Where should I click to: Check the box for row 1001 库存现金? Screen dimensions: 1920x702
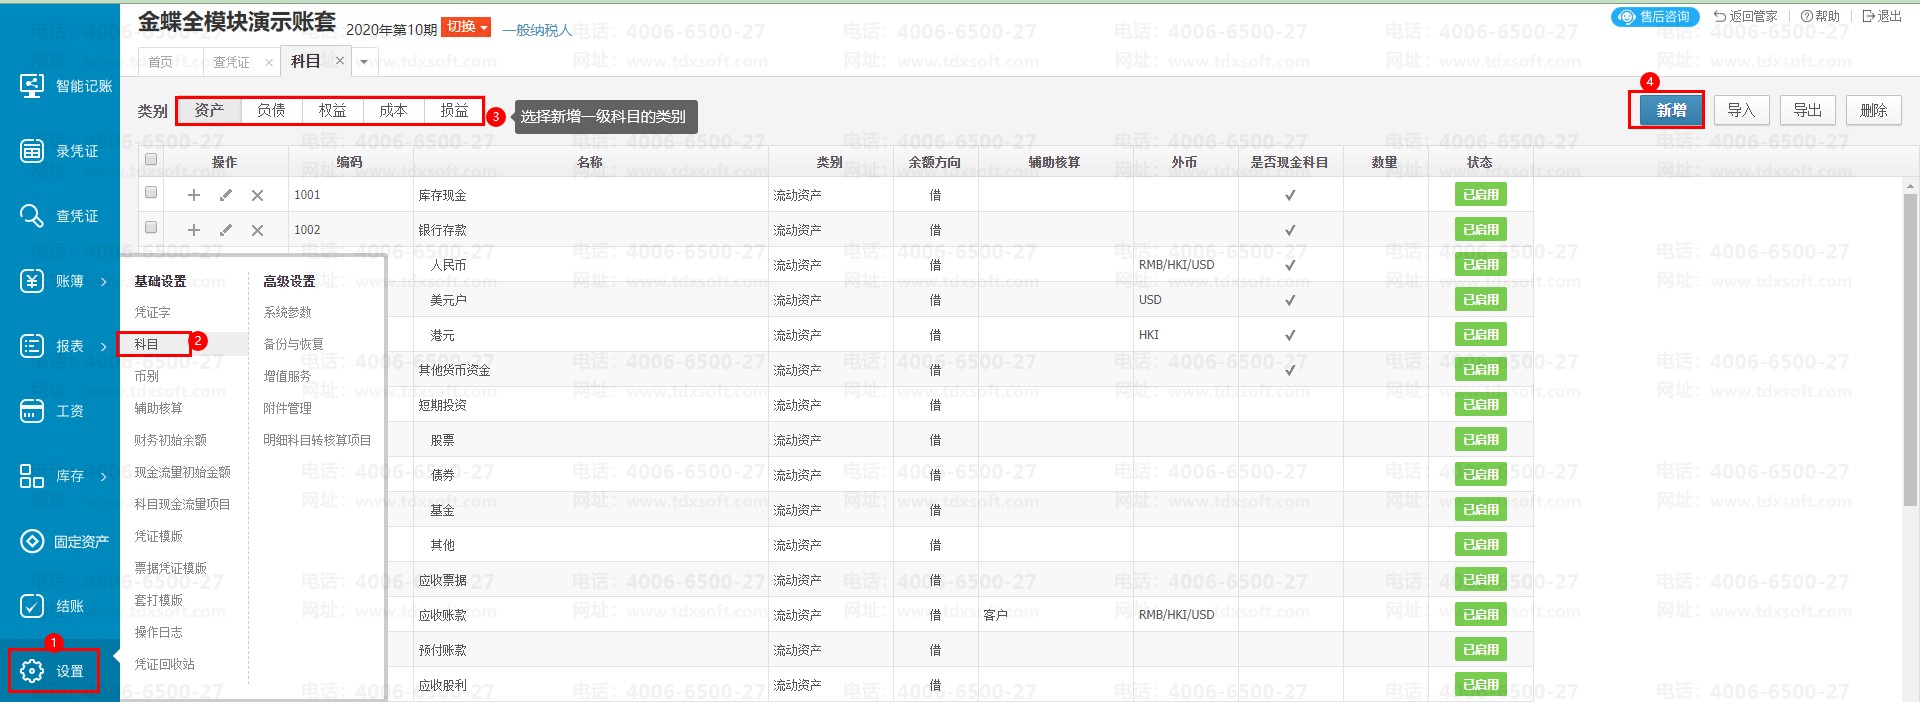(151, 192)
